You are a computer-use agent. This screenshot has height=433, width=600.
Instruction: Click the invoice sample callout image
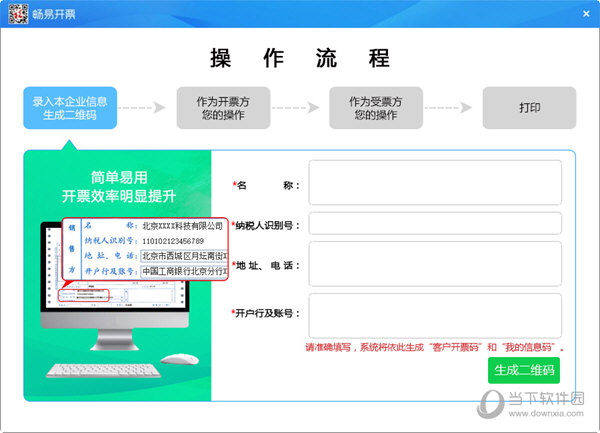click(x=145, y=249)
